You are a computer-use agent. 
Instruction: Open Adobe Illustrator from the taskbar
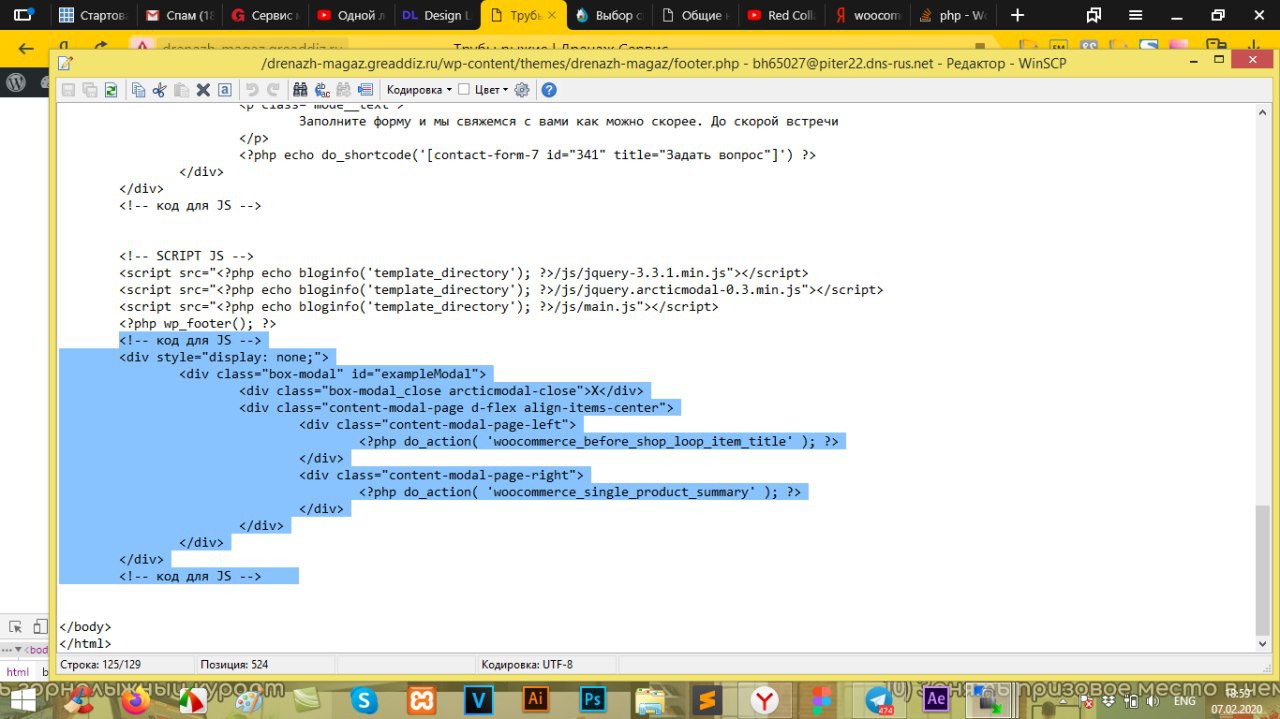point(535,699)
